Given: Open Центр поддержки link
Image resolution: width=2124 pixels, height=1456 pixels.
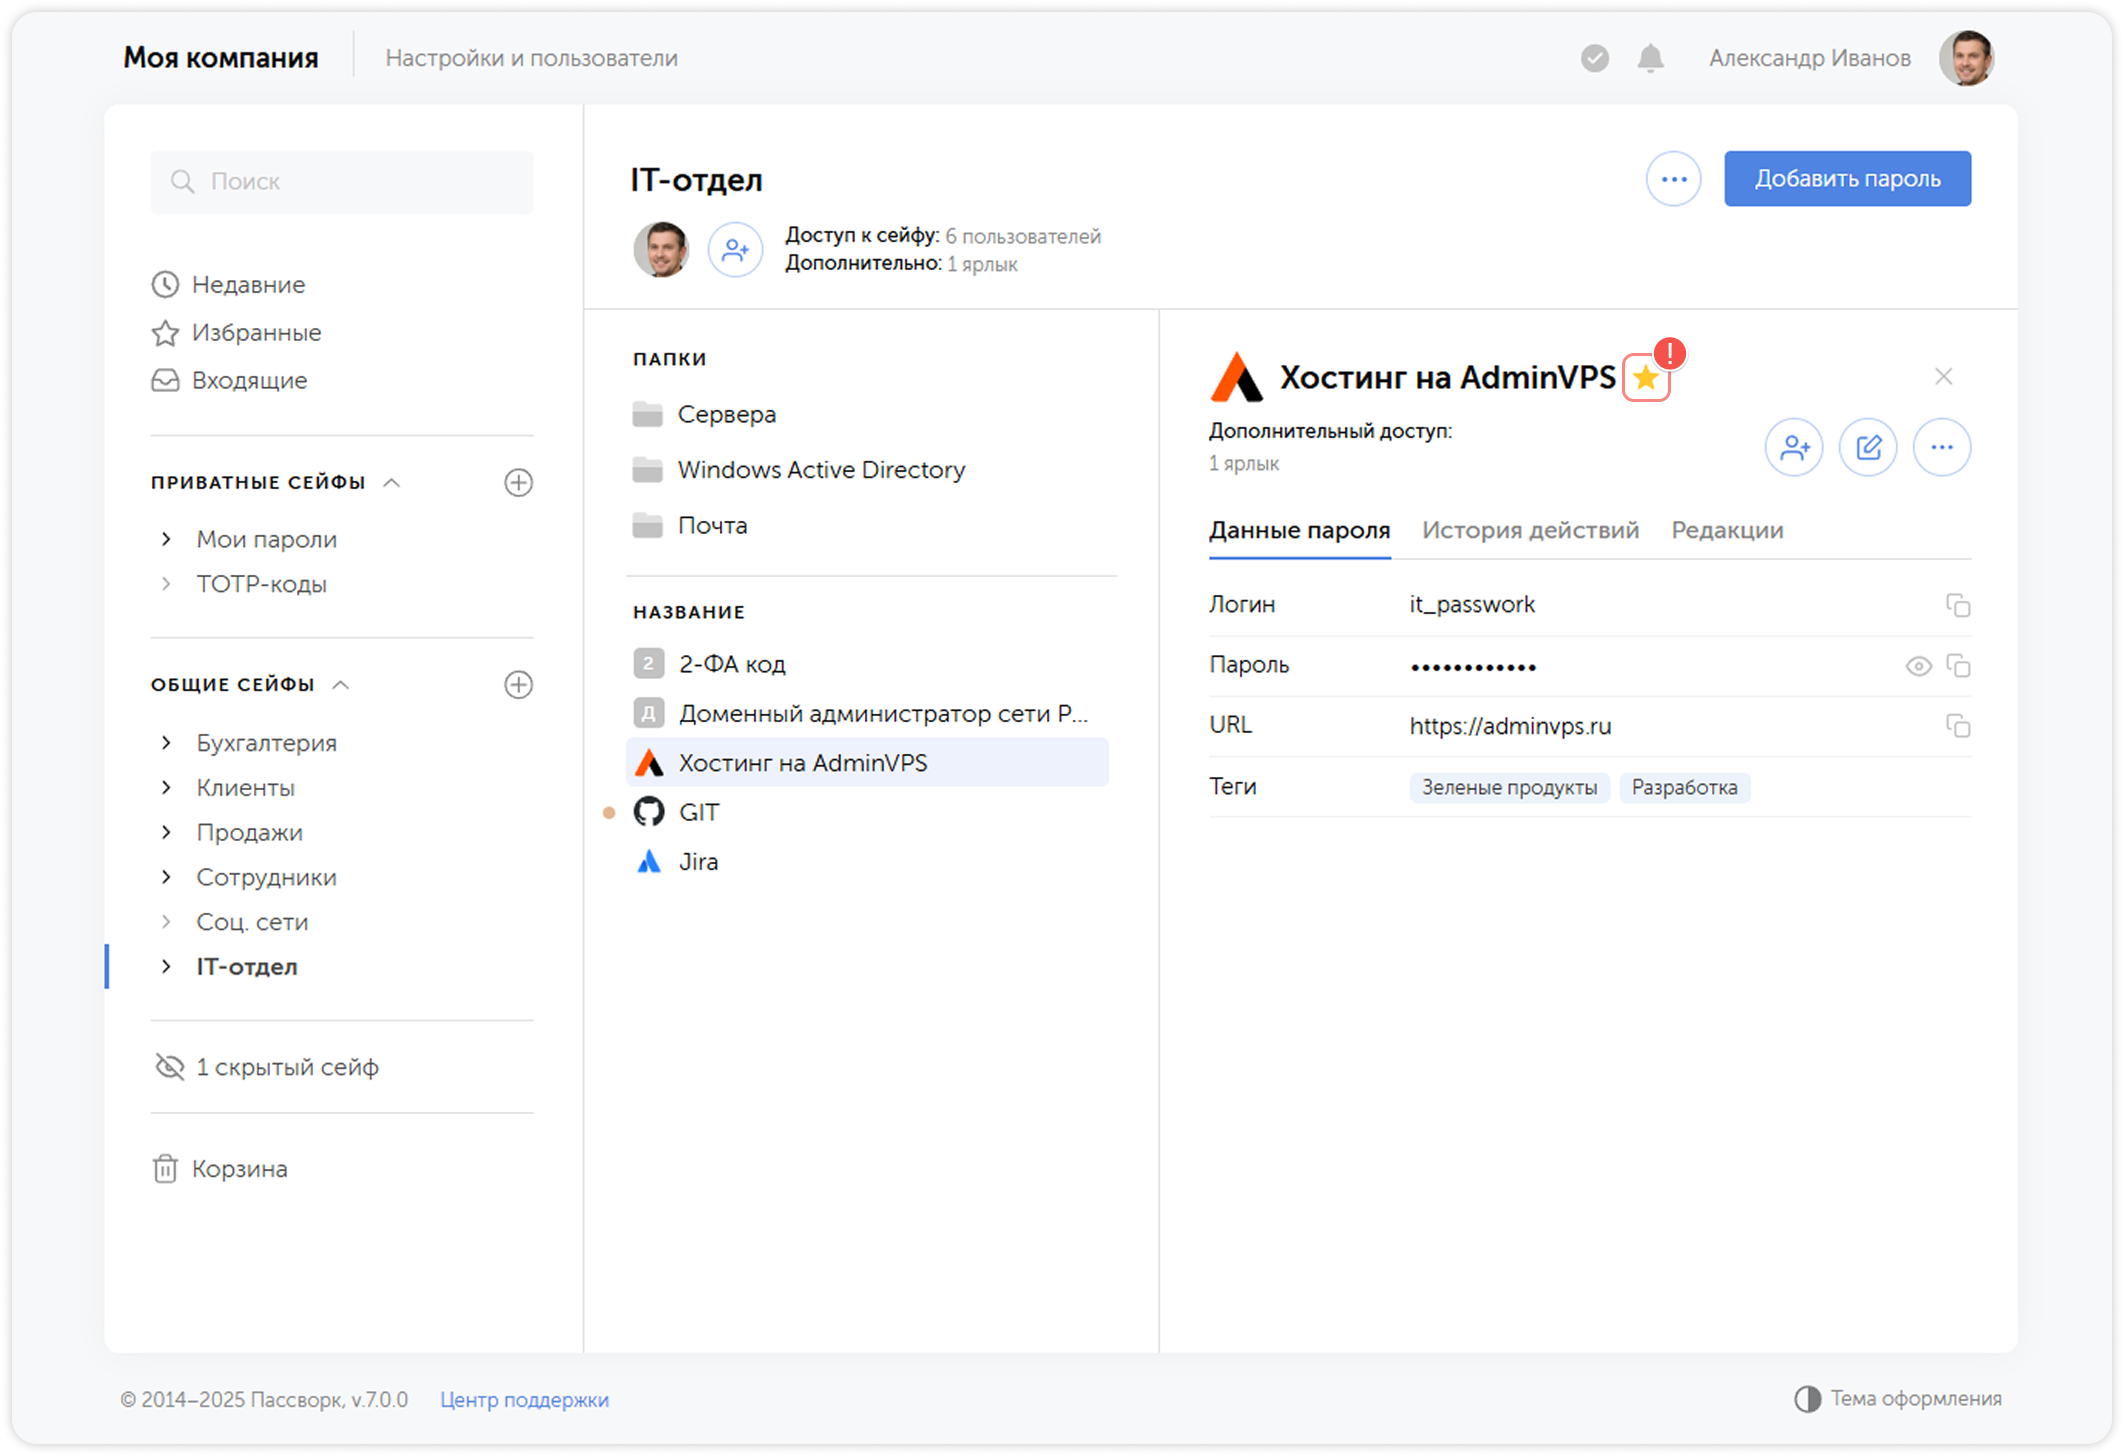Looking at the screenshot, I should [x=524, y=1400].
